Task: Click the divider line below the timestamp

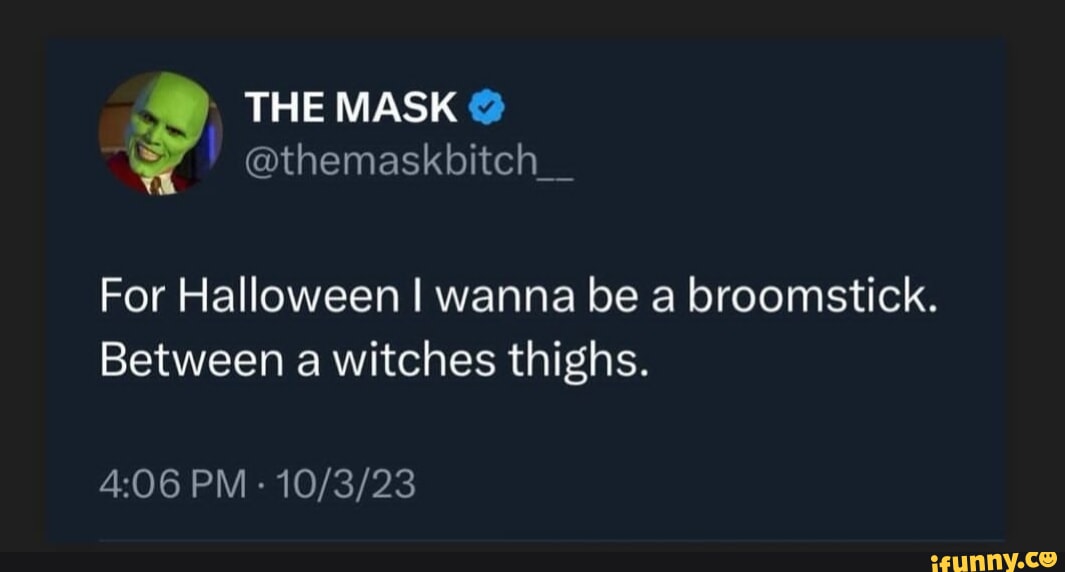Action: pos(552,541)
